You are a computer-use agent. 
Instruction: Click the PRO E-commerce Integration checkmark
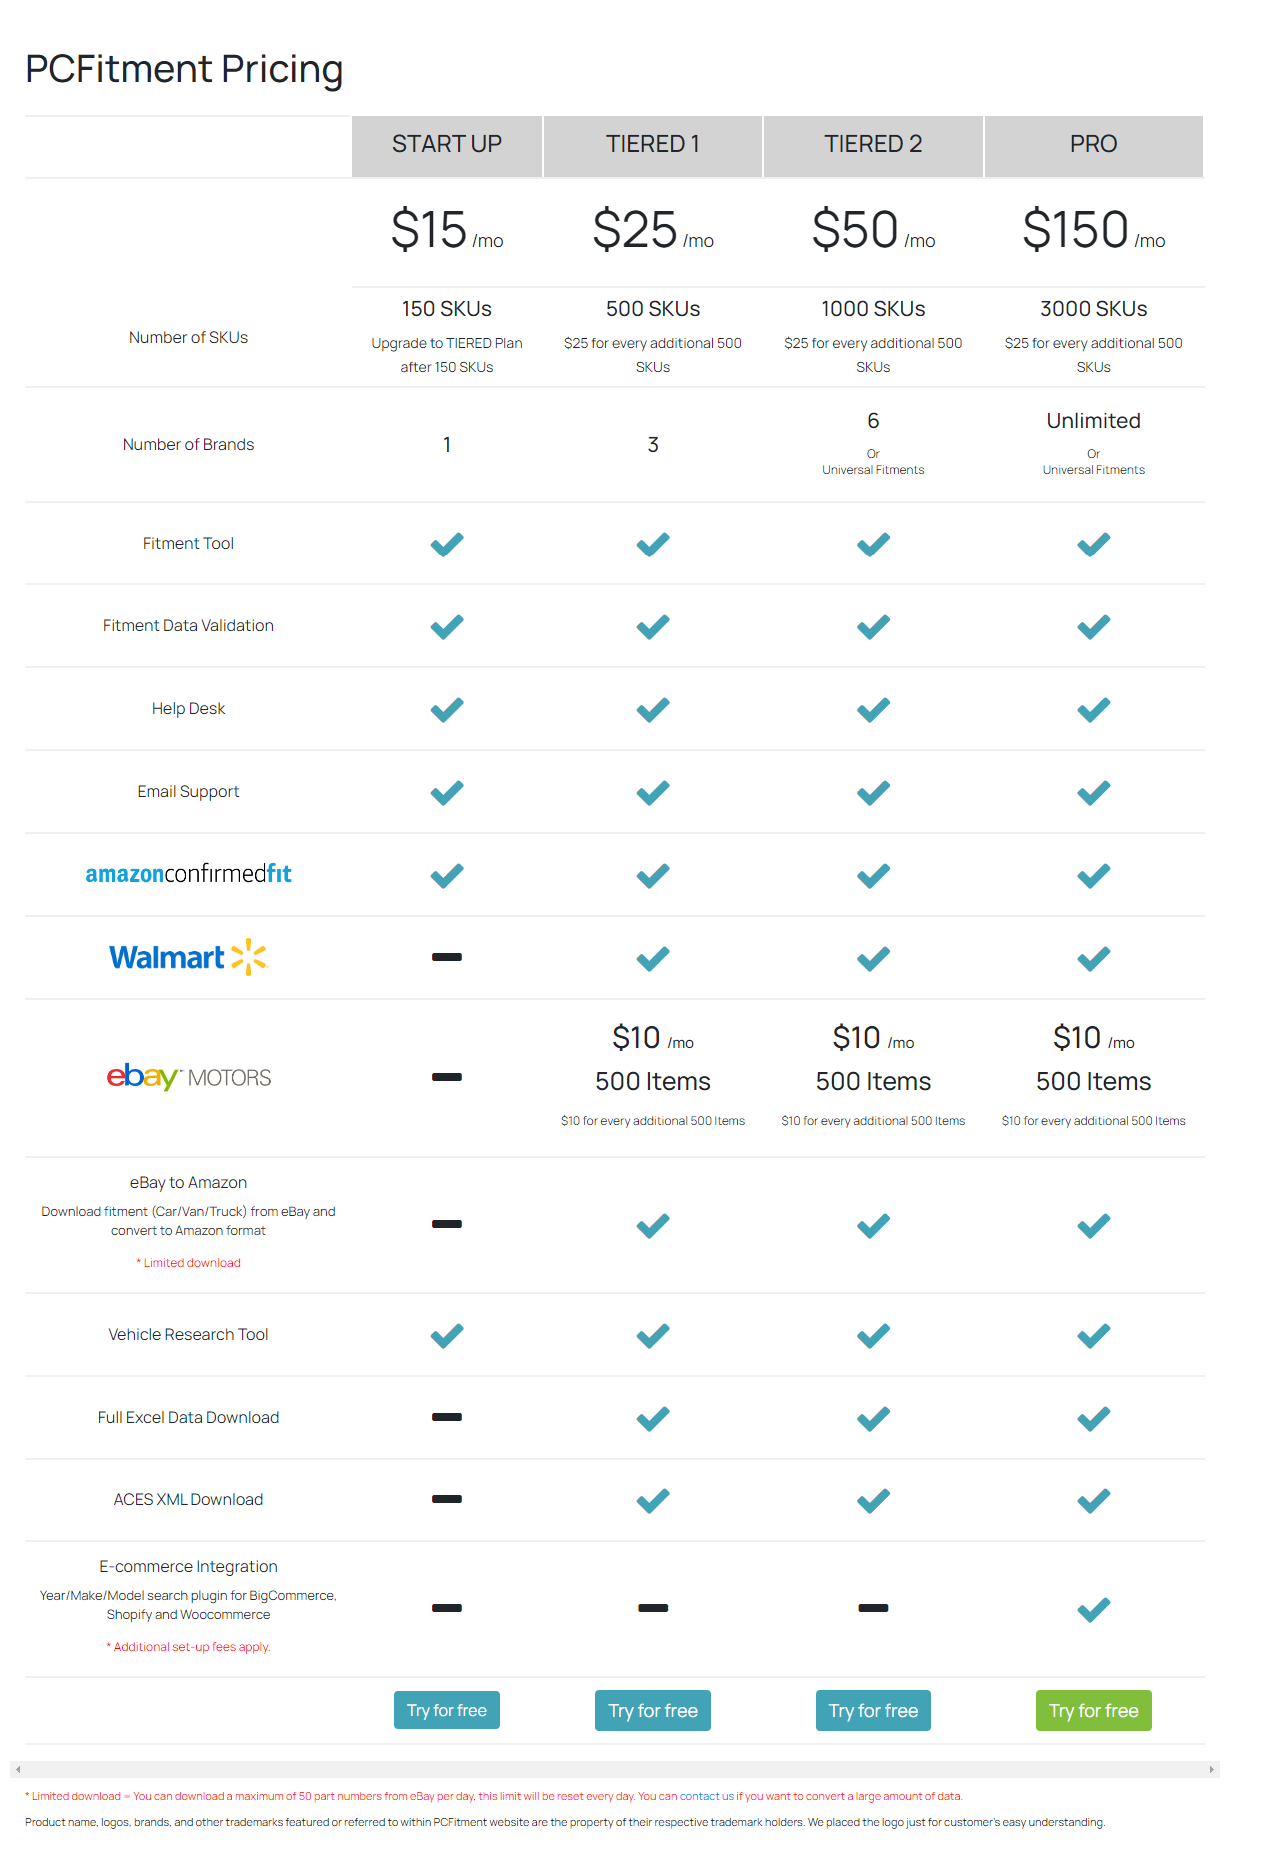[x=1093, y=1609]
